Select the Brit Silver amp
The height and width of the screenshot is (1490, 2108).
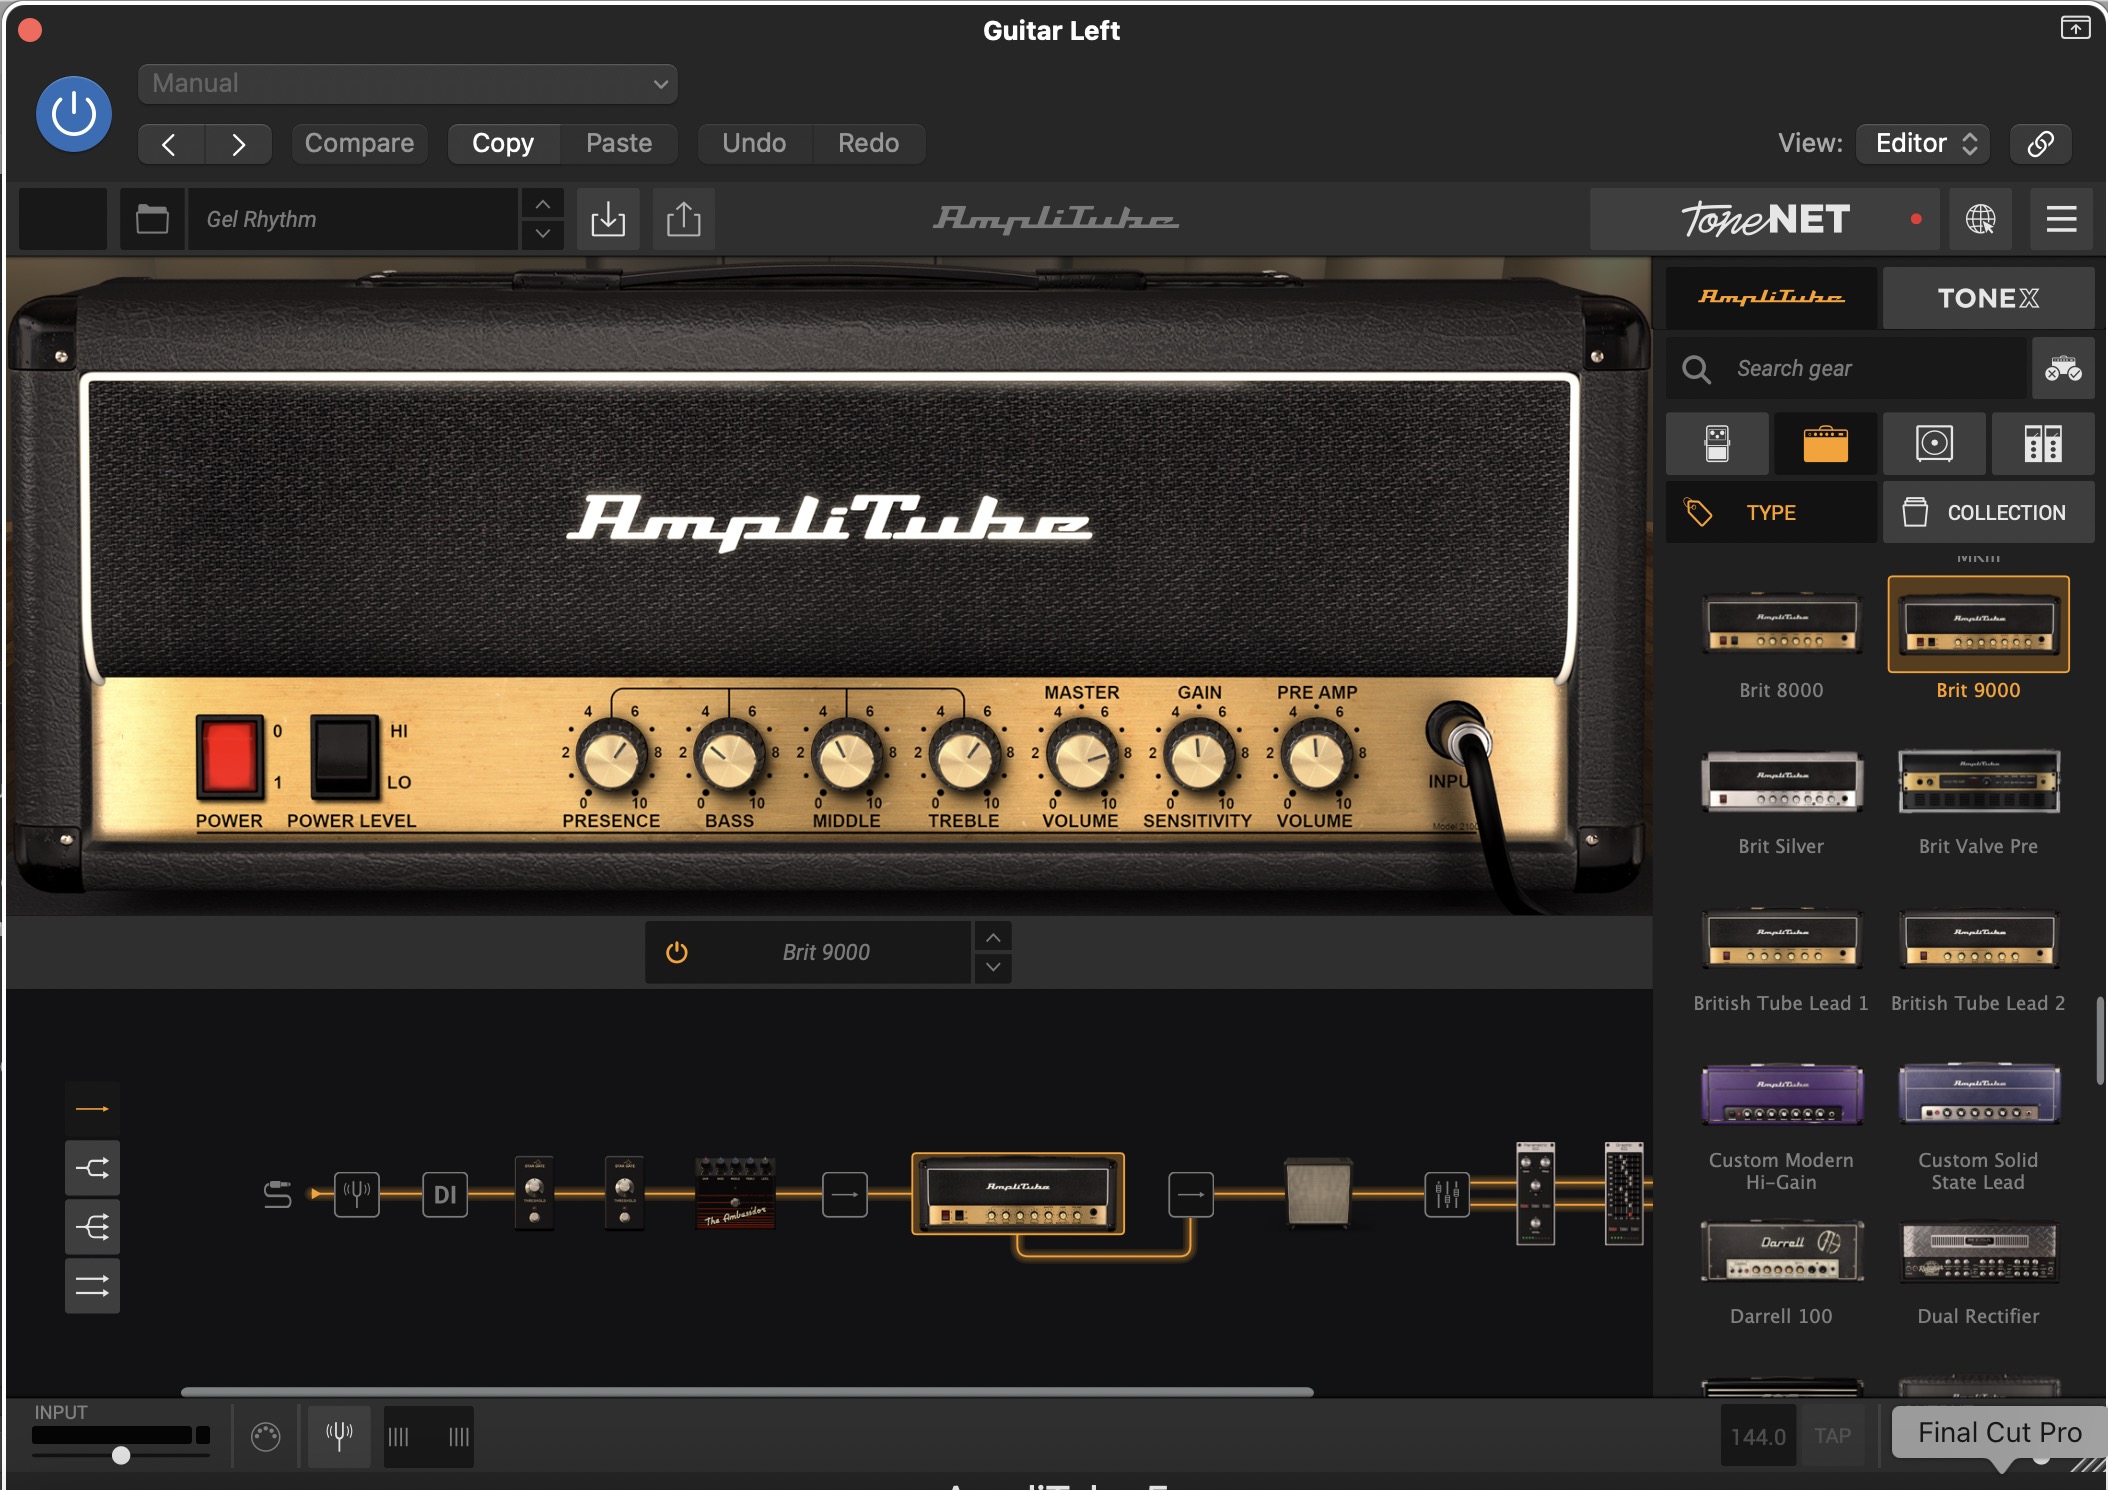[1781, 781]
